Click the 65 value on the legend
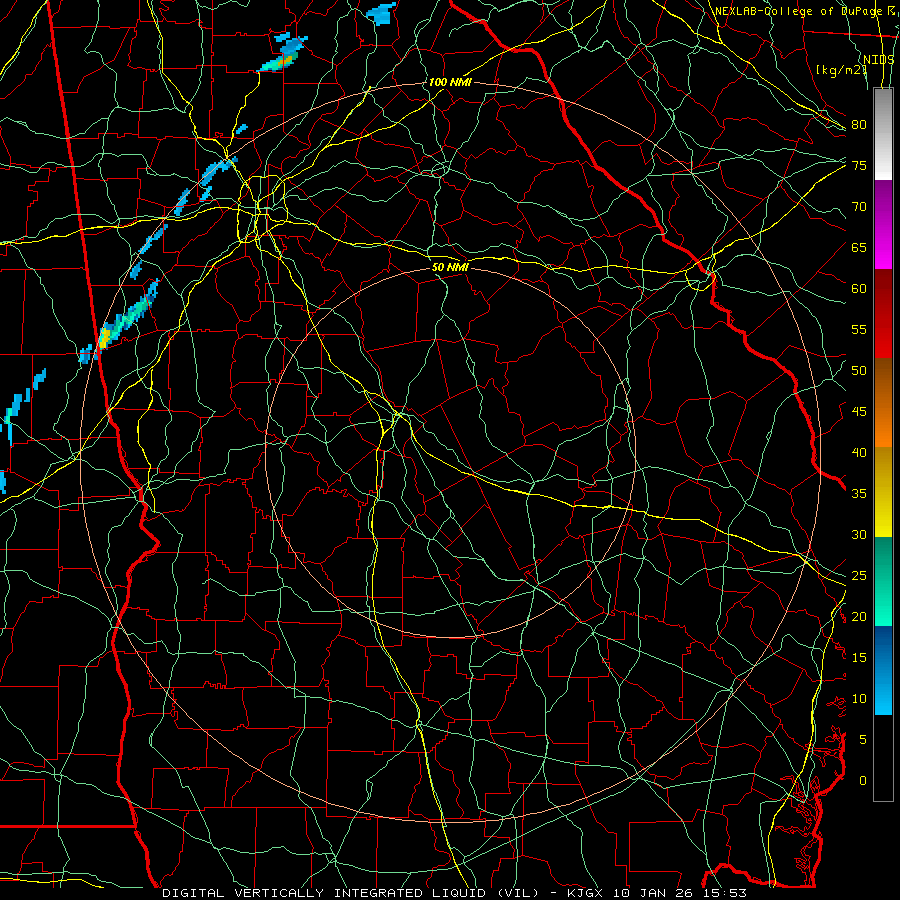This screenshot has width=900, height=900. coord(859,247)
